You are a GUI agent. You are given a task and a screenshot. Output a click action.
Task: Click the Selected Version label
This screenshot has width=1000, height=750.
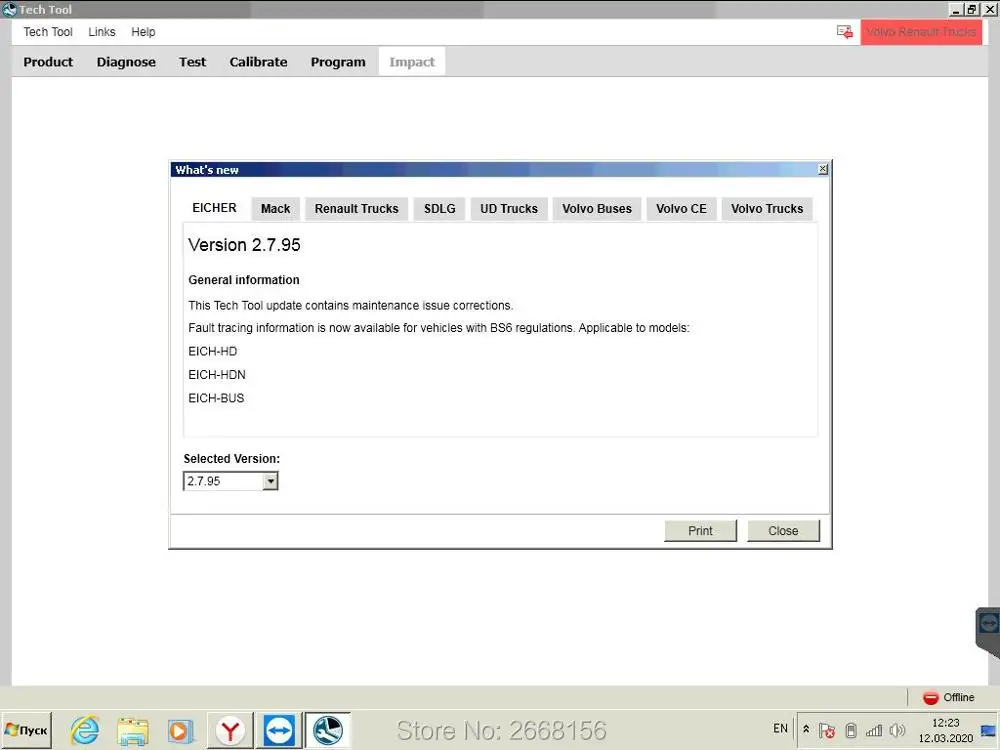coord(232,459)
